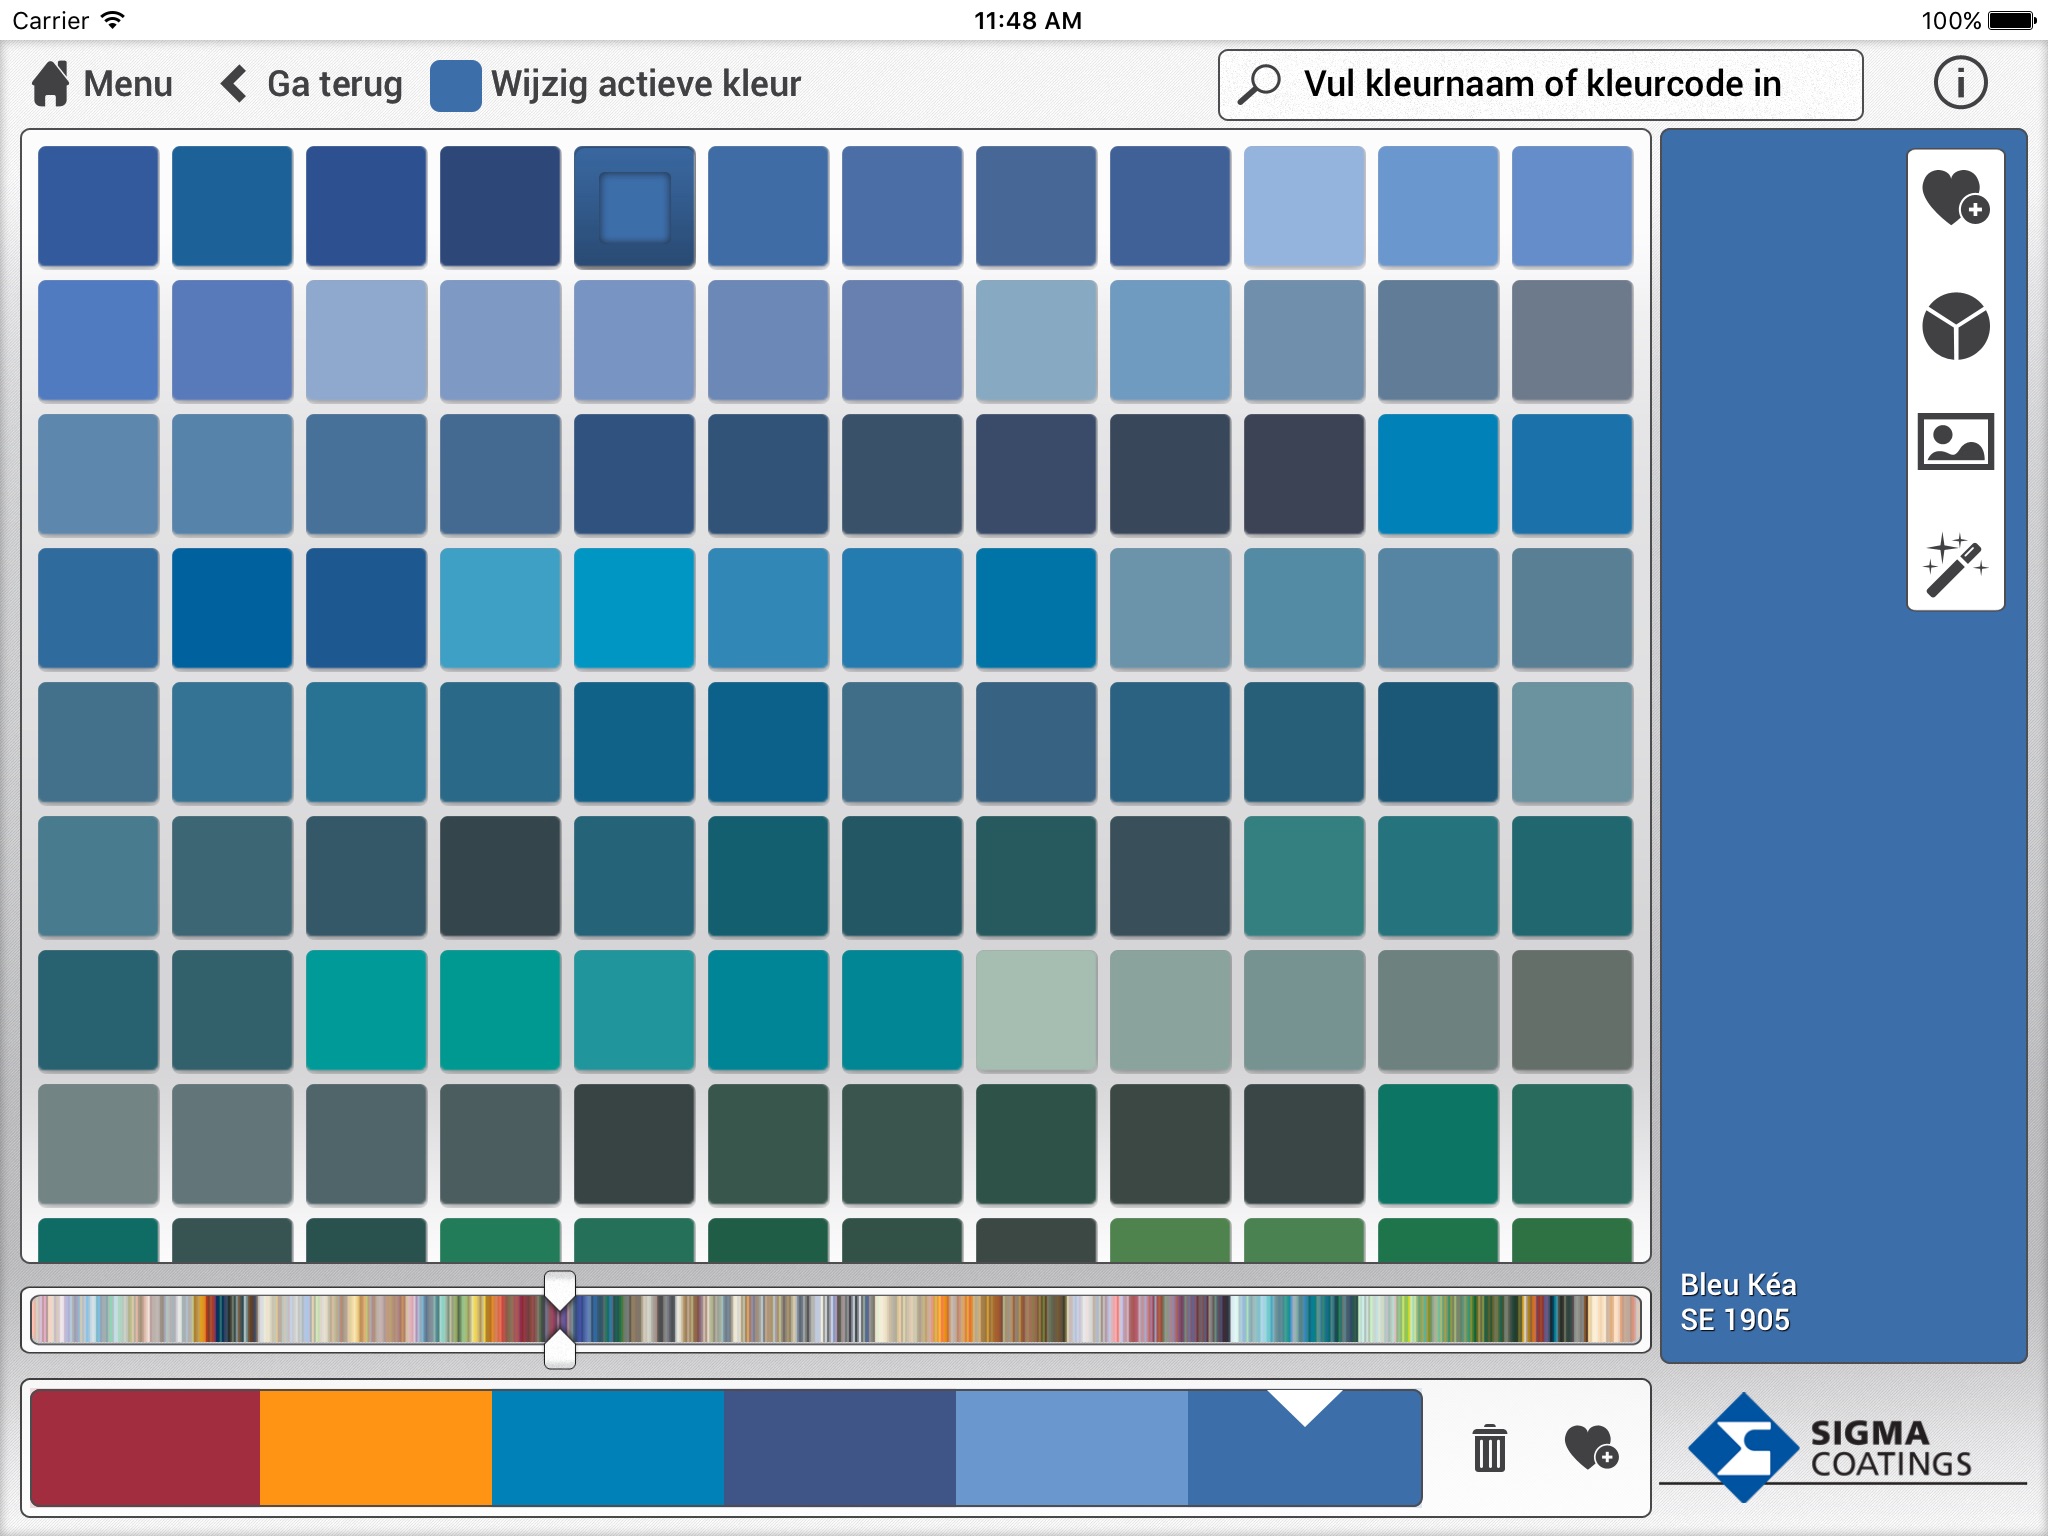Image resolution: width=2048 pixels, height=1536 pixels.
Task: Click the Menu label
Action: 128,84
